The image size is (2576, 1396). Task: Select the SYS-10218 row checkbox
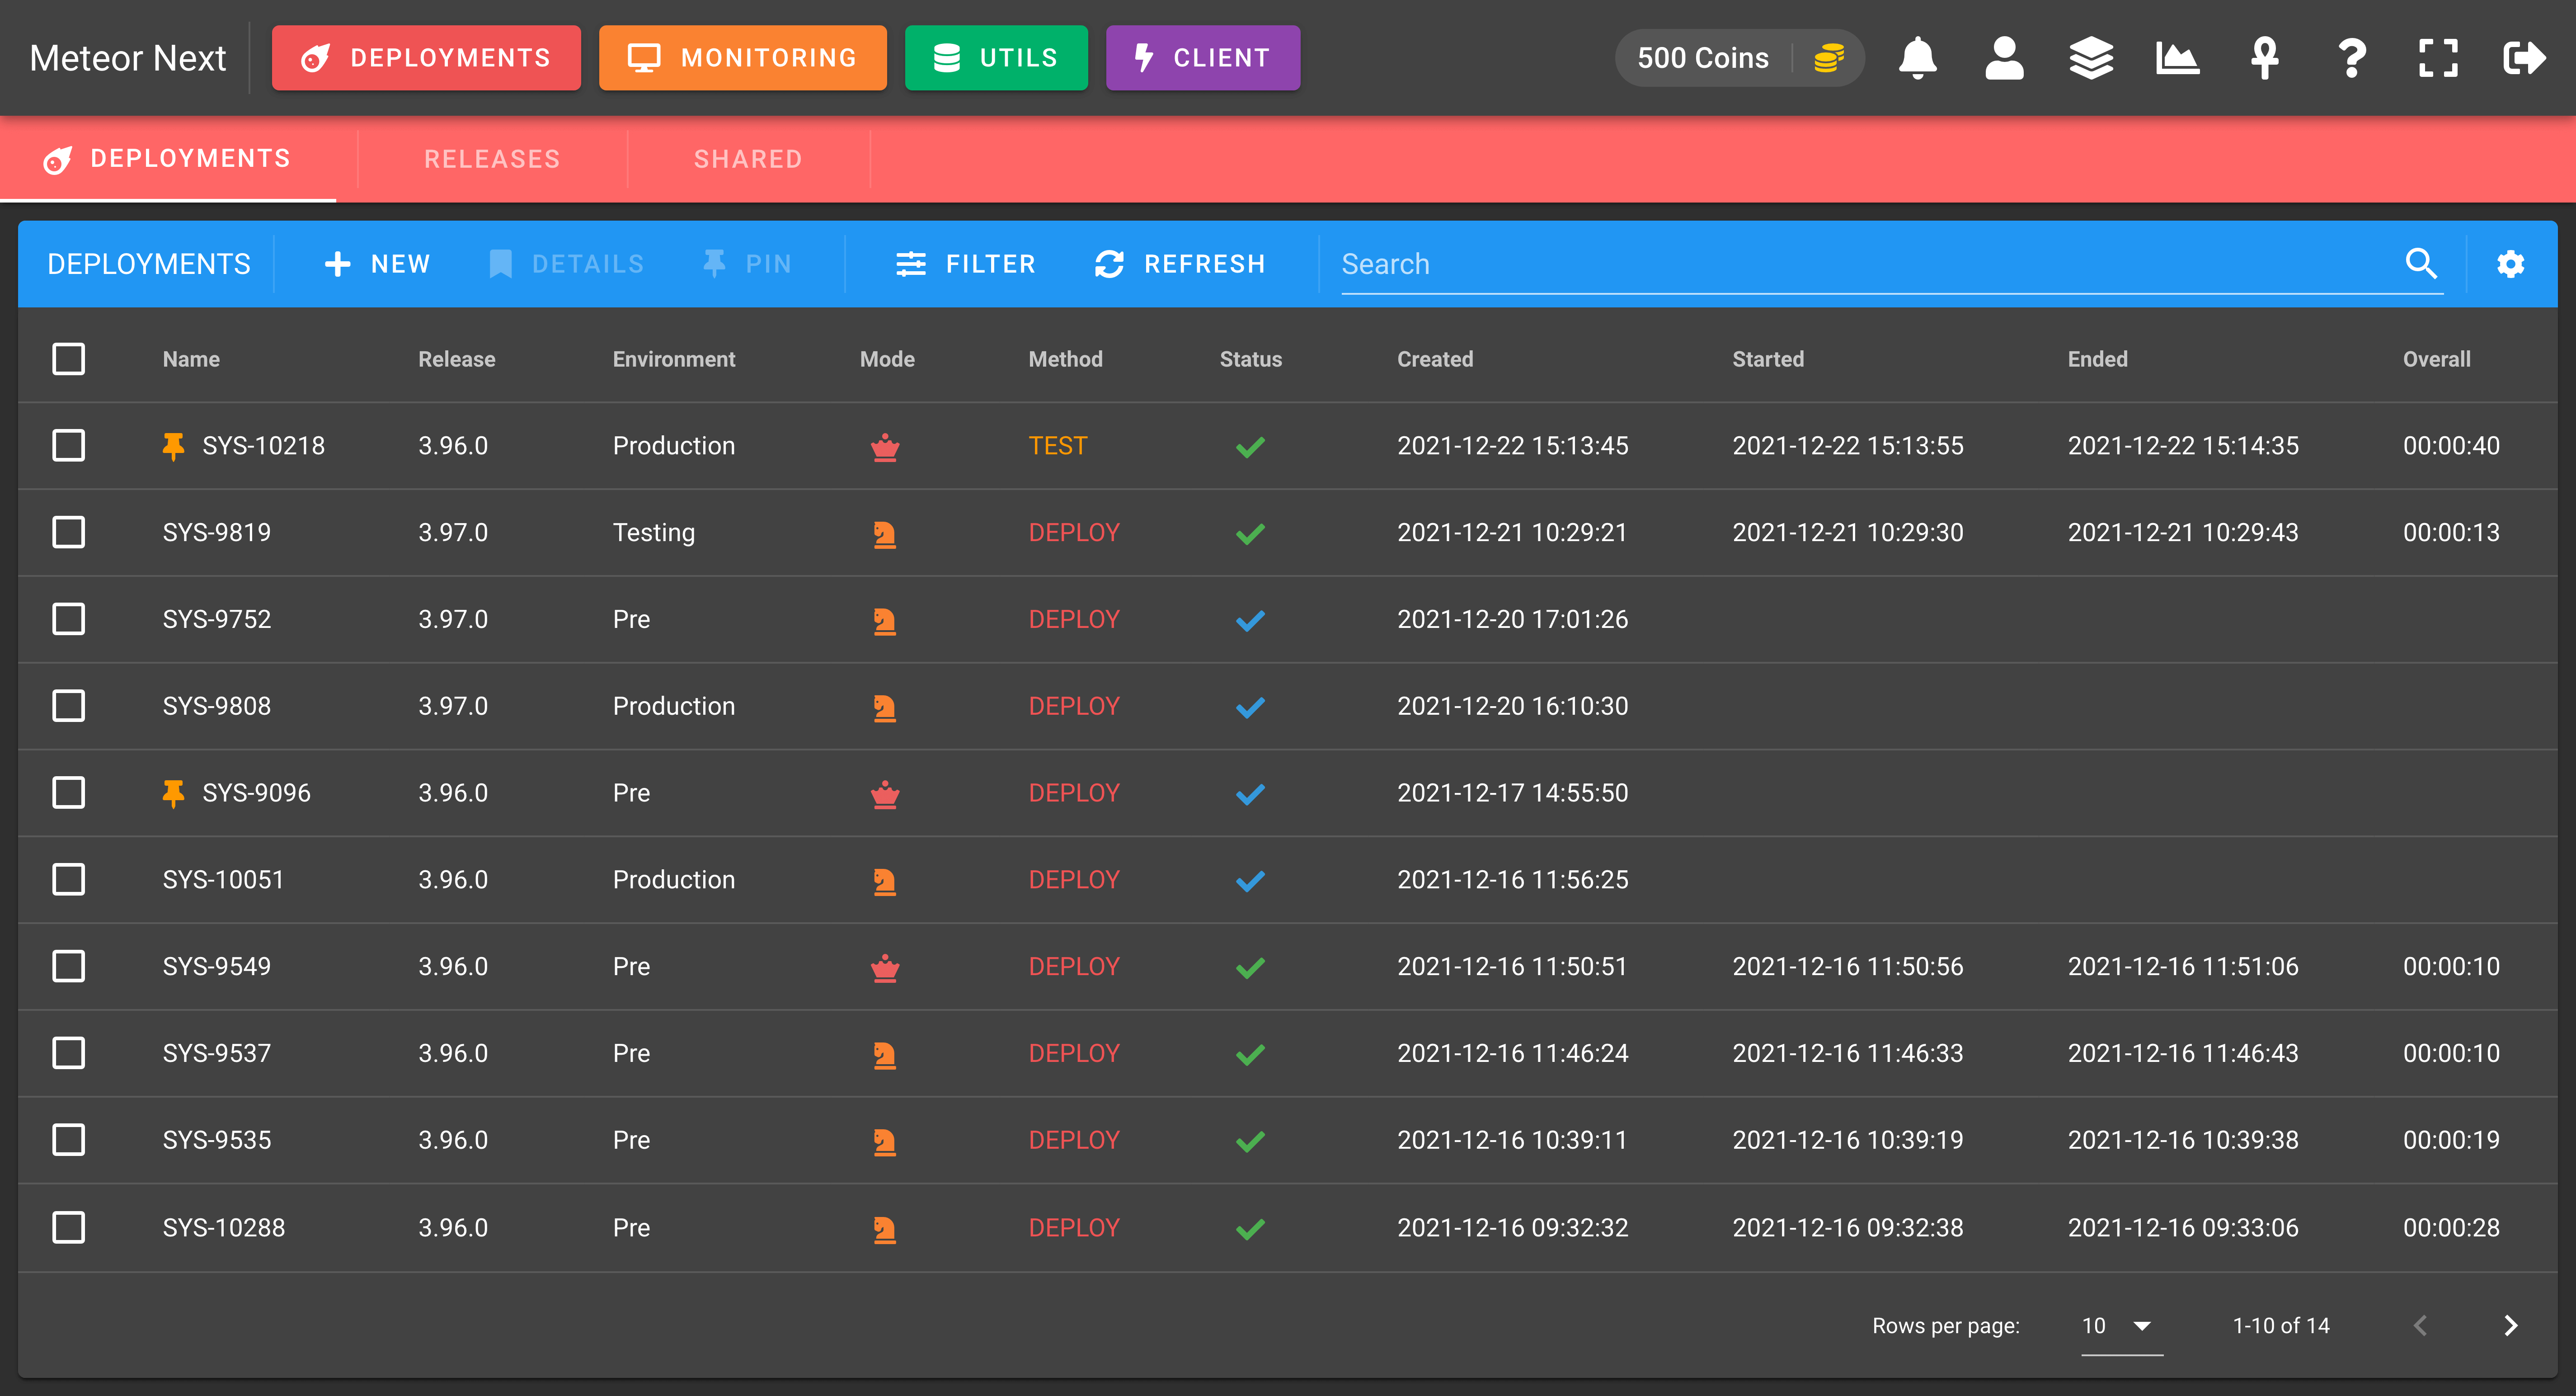pyautogui.click(x=68, y=446)
